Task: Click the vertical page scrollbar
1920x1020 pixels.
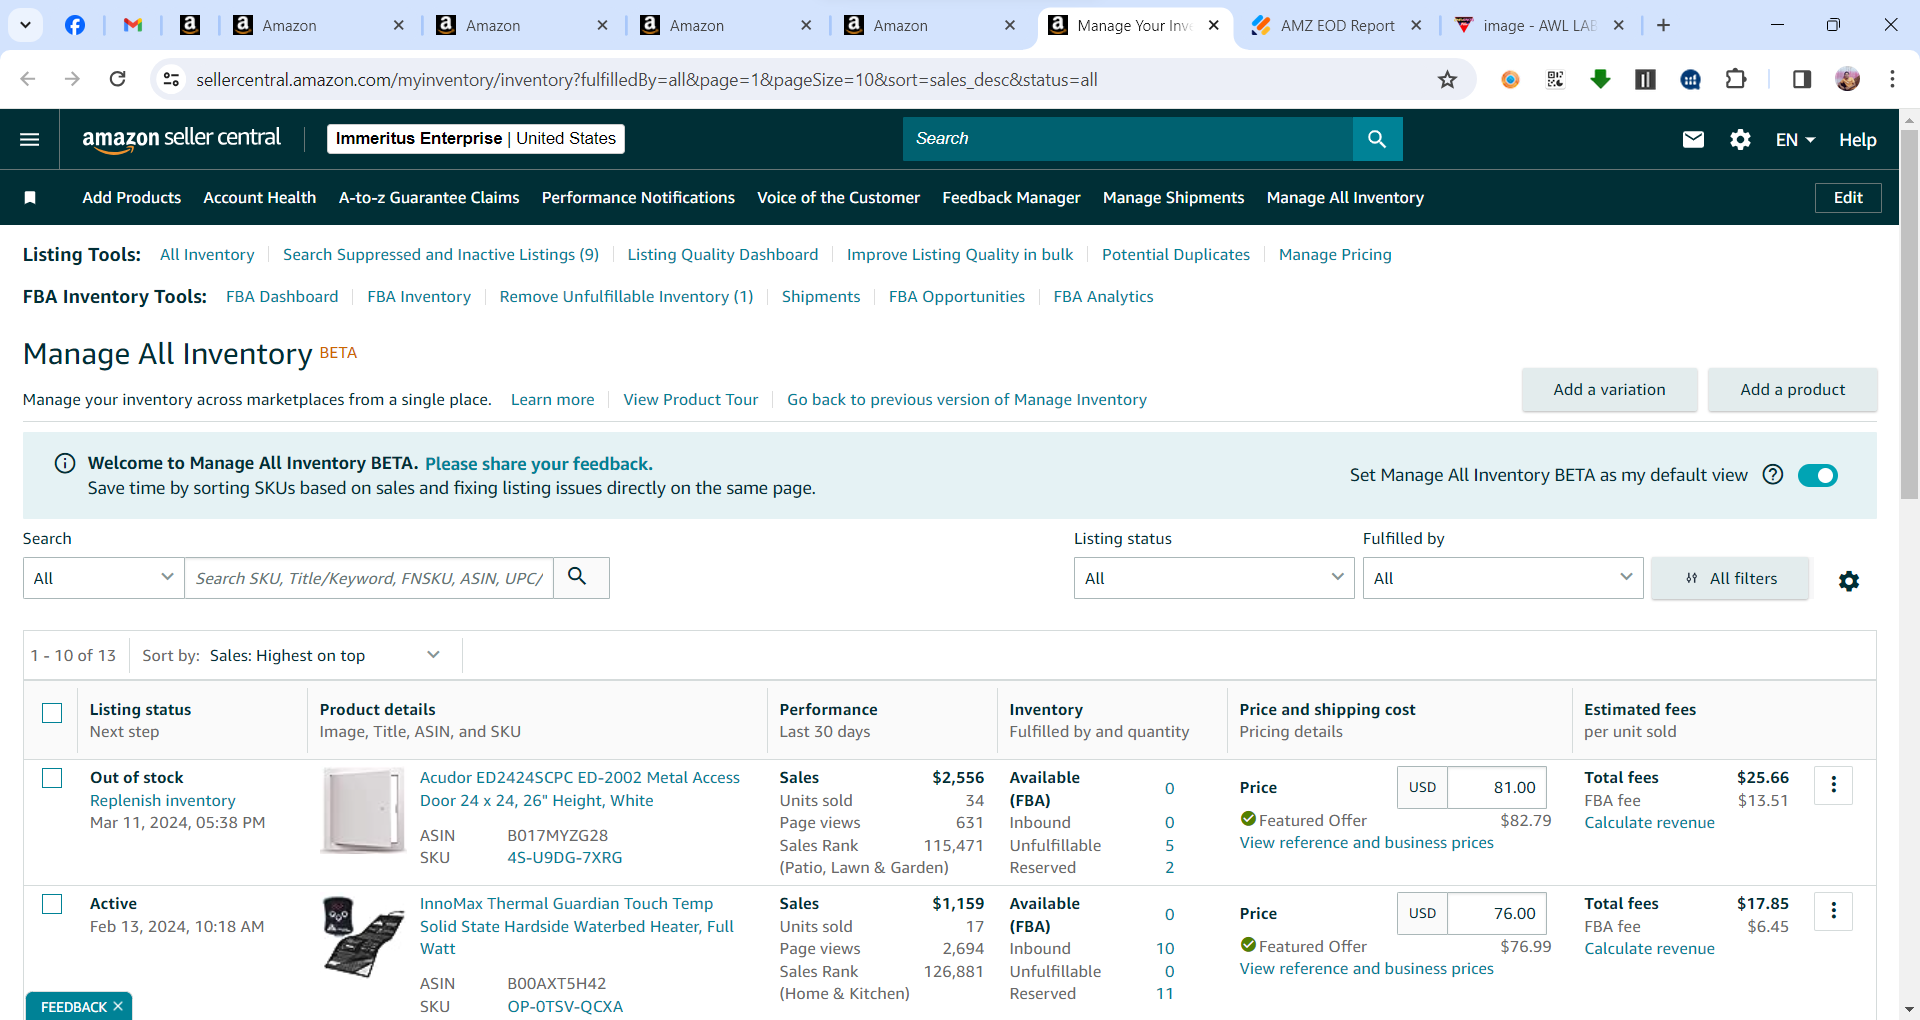Action: 1909,313
